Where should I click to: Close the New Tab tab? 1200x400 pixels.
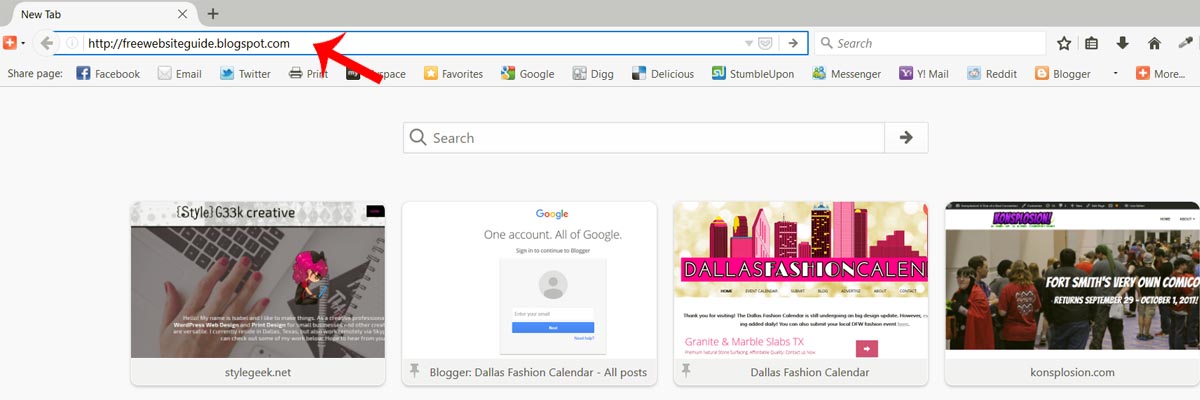tap(182, 14)
